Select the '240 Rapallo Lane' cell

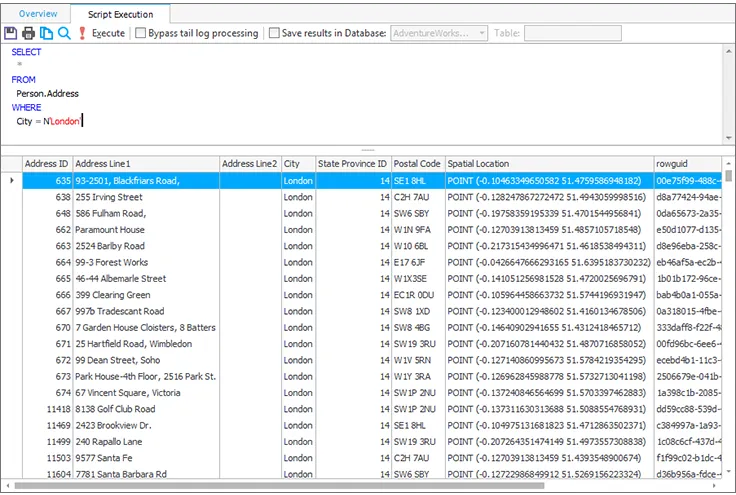coord(146,442)
